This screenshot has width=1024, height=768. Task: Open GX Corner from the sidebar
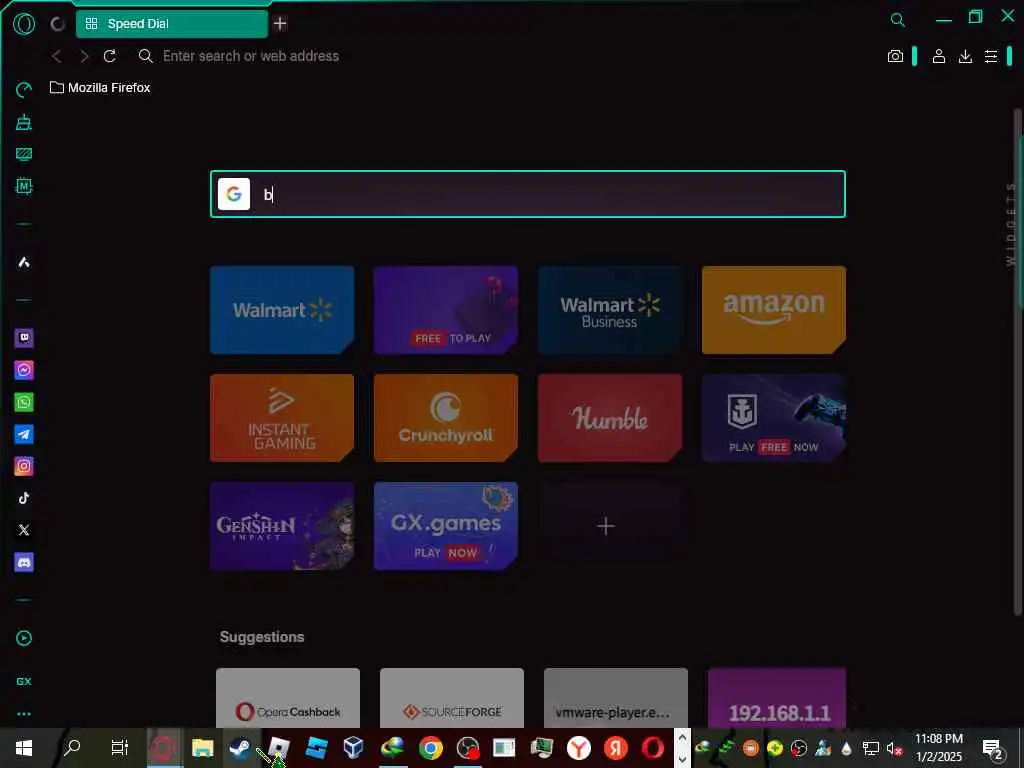(x=24, y=681)
